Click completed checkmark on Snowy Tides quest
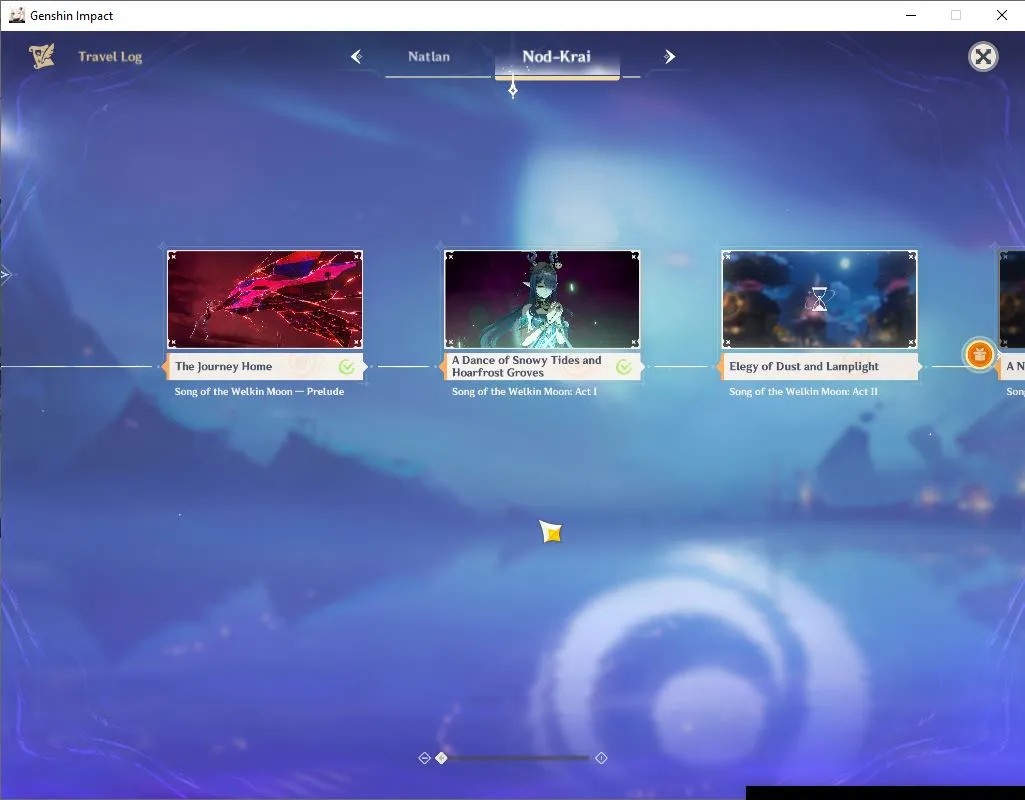 624,367
